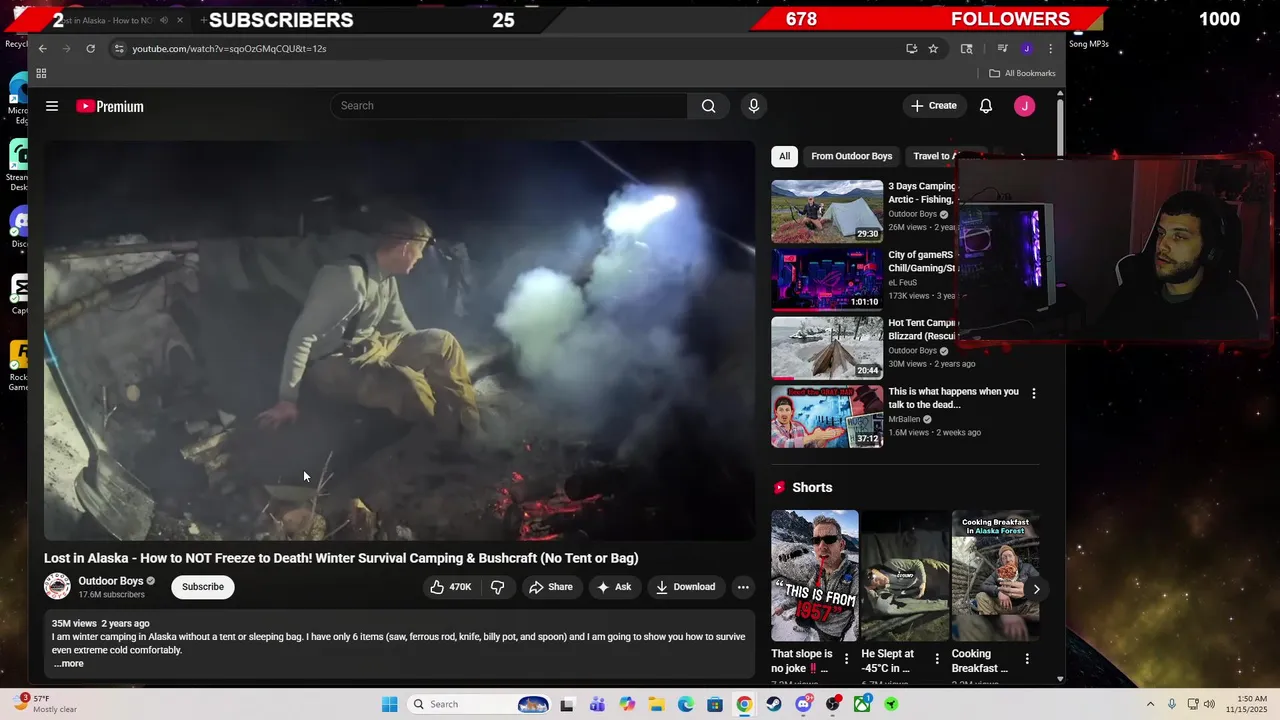The image size is (1280, 720).
Task: Open Windows Start menu
Action: pyautogui.click(x=389, y=704)
